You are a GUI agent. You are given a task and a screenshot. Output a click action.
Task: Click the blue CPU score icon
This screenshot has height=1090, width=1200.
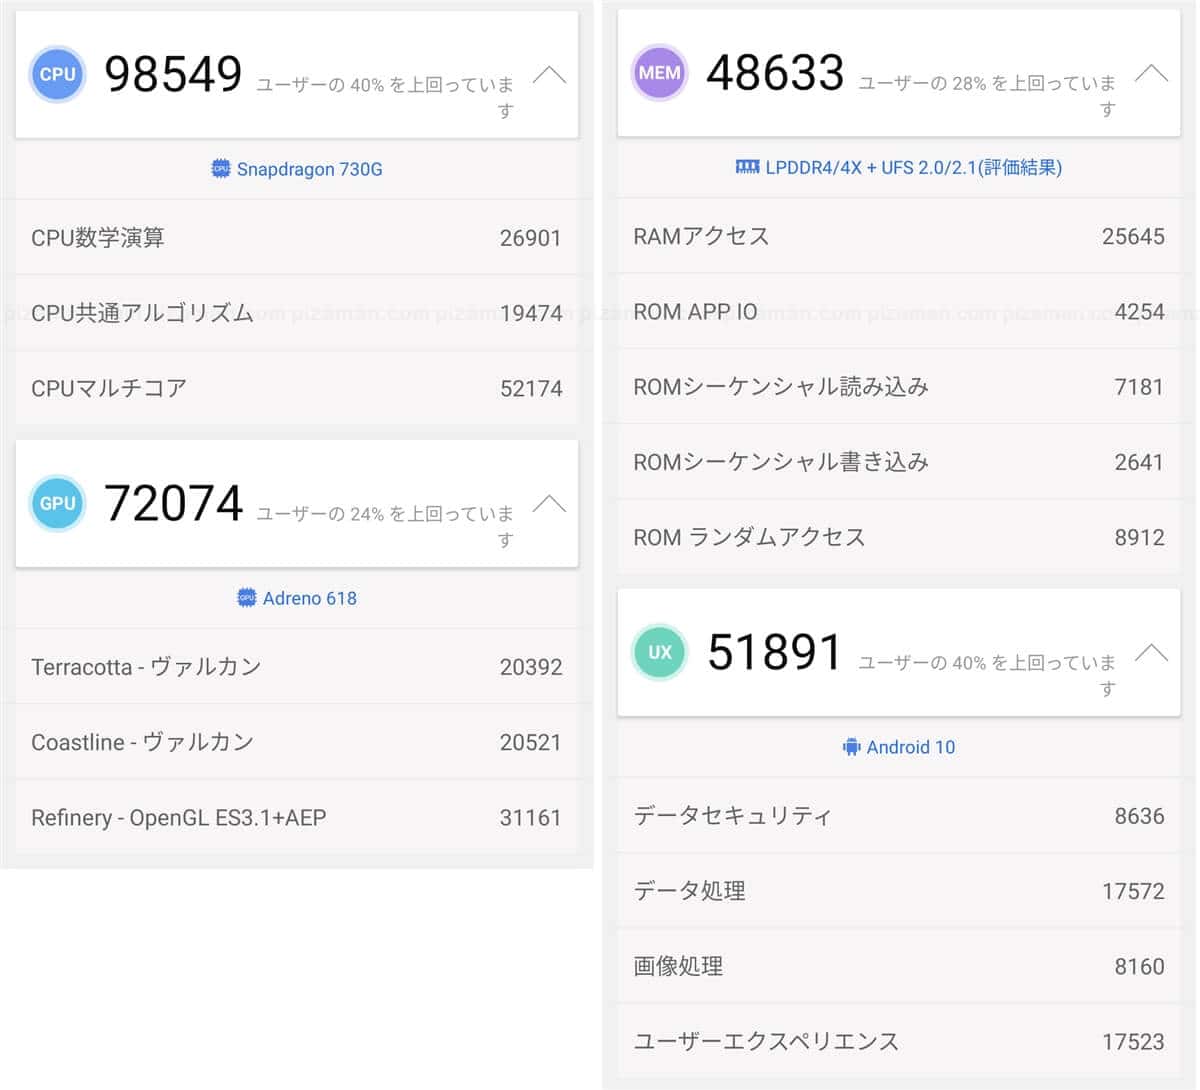coord(57,74)
